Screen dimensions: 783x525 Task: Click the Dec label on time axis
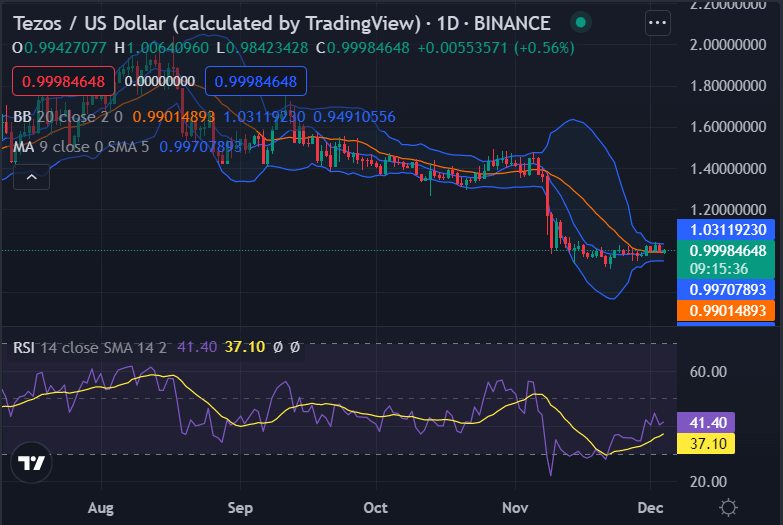[650, 508]
